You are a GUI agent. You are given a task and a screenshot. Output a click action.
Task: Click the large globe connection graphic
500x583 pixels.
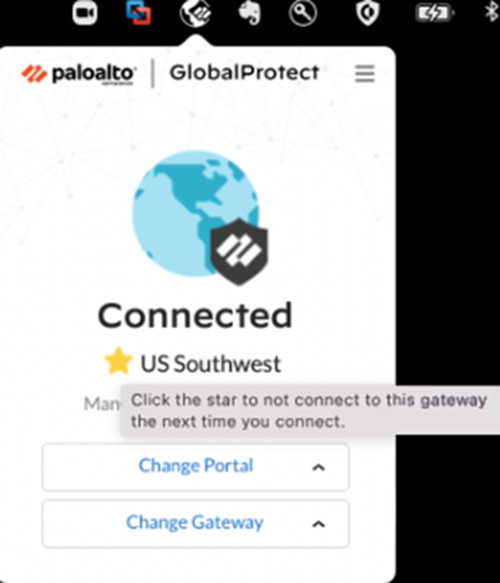pyautogui.click(x=196, y=213)
